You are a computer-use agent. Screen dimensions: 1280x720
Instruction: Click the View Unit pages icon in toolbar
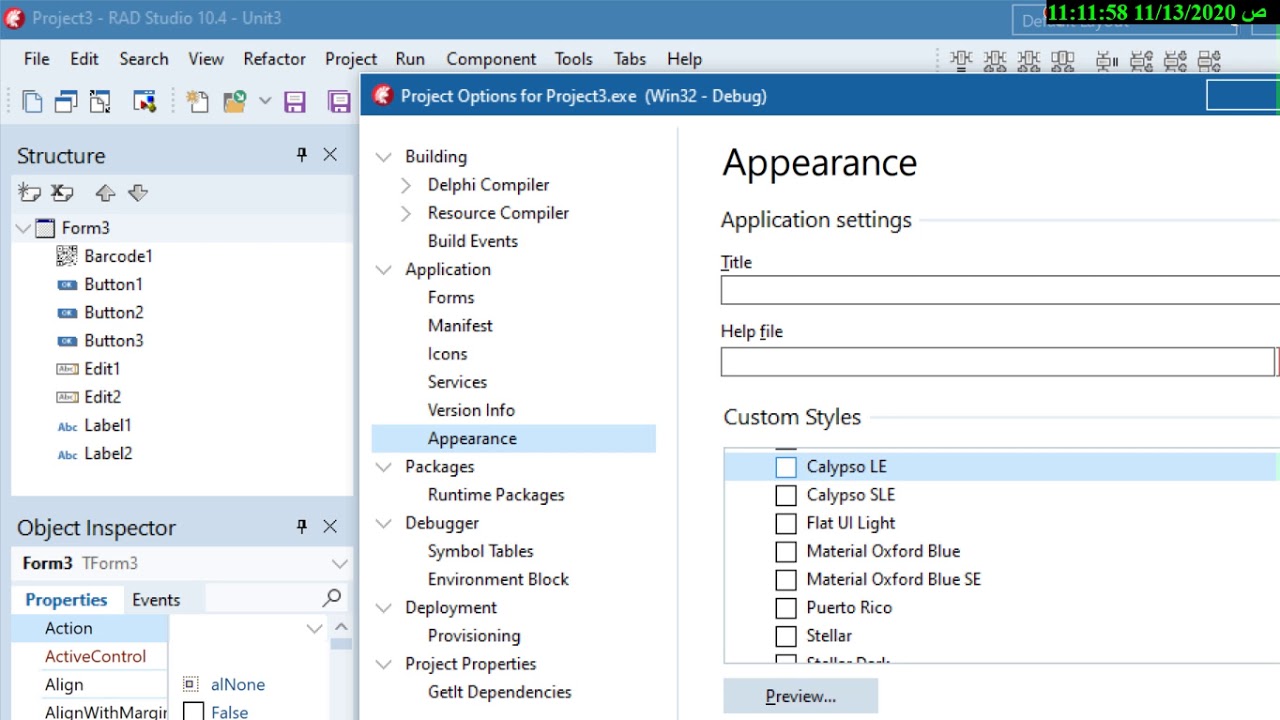(x=33, y=101)
